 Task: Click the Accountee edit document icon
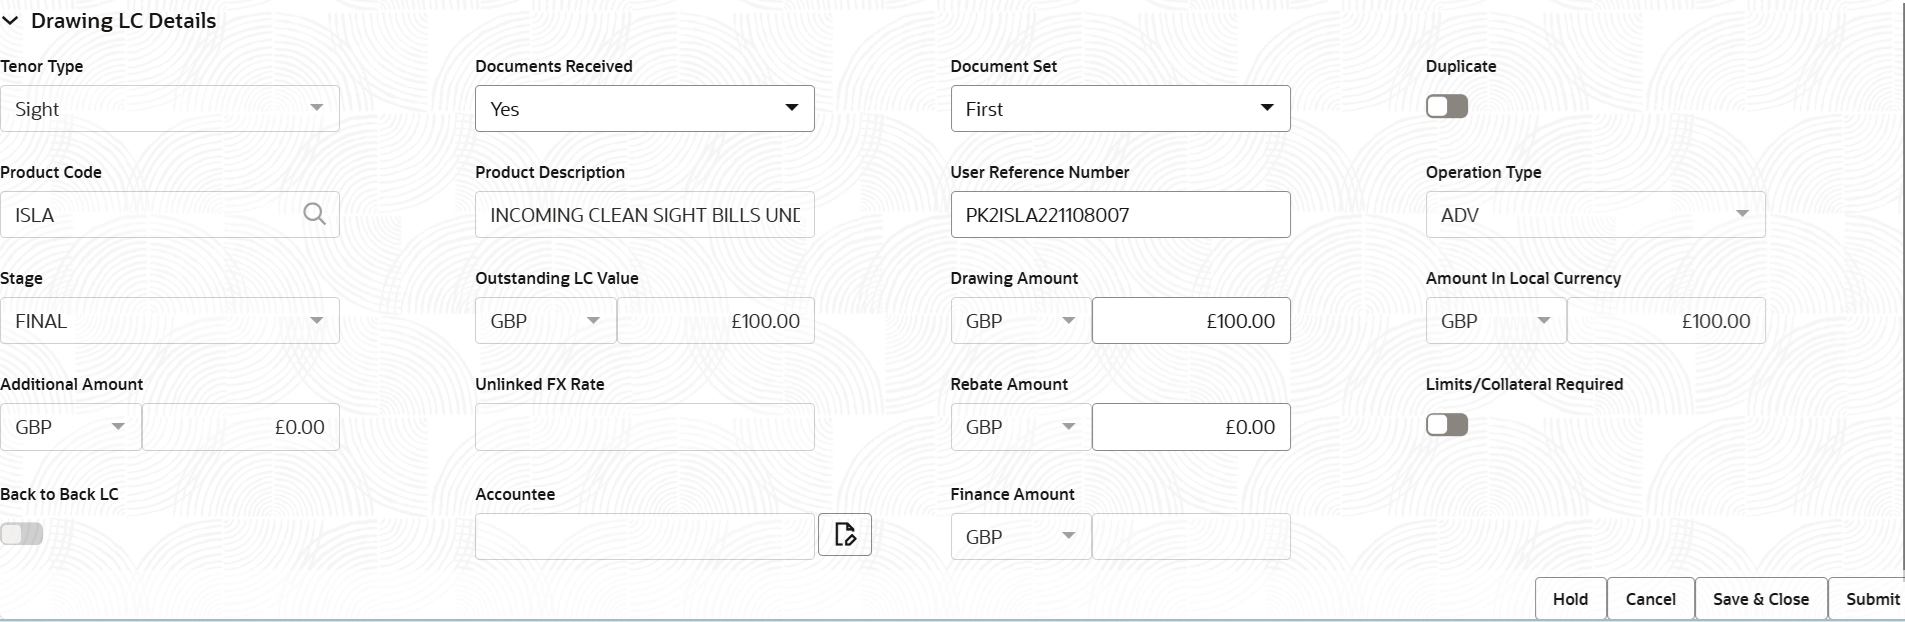845,535
